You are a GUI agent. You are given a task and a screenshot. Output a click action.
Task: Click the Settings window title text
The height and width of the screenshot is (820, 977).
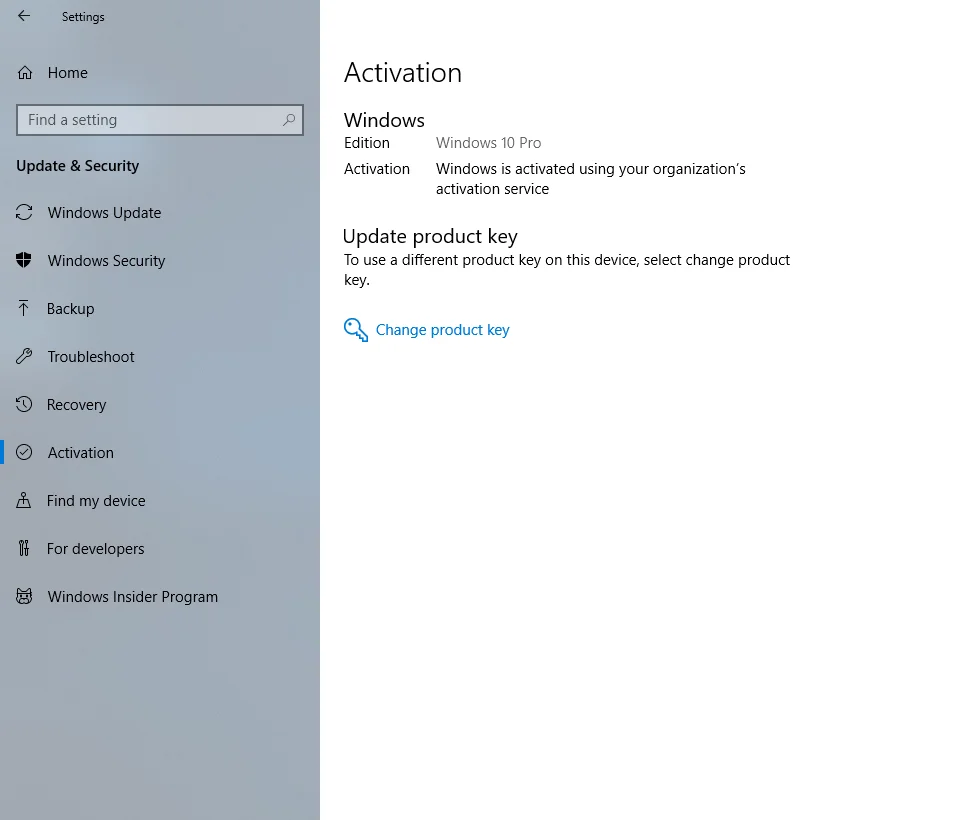tap(83, 17)
